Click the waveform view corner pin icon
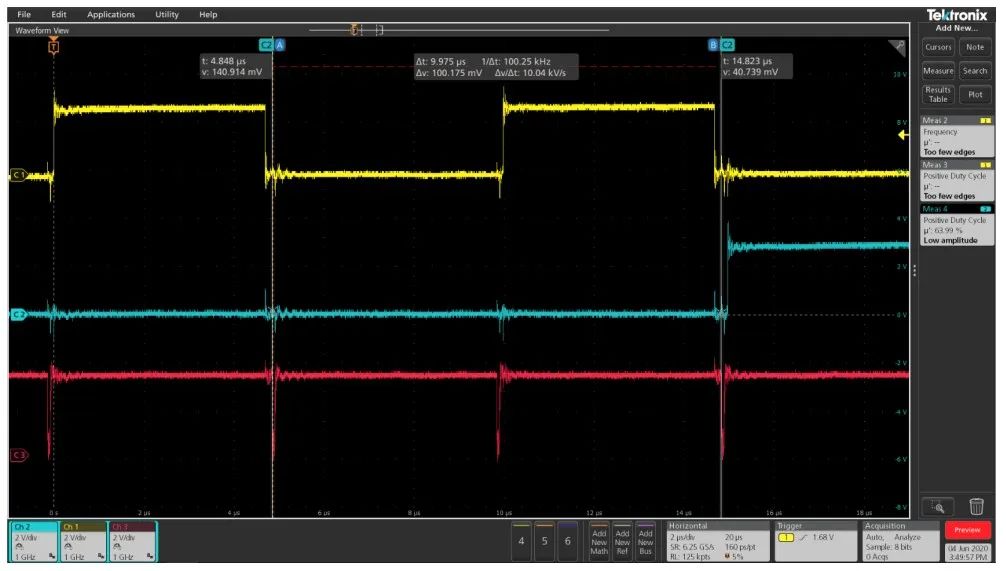Screen dimensions: 1006x571 [x=898, y=46]
